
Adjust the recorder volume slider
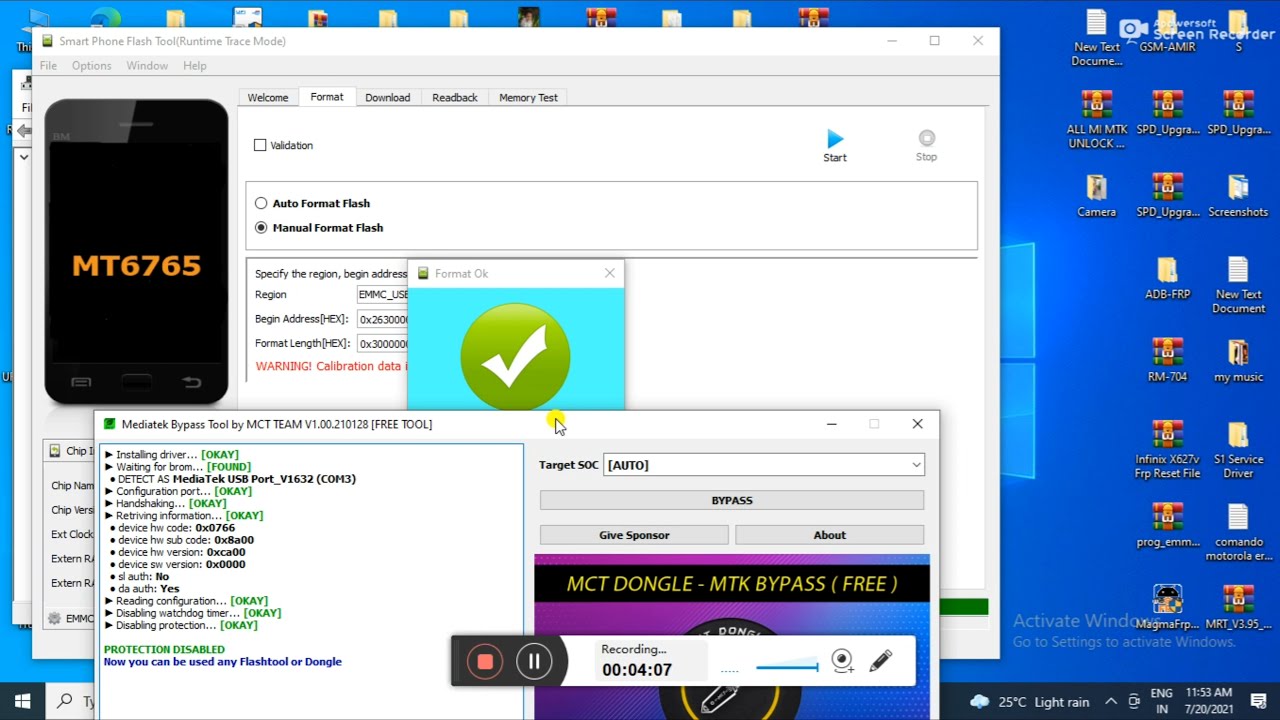point(787,667)
